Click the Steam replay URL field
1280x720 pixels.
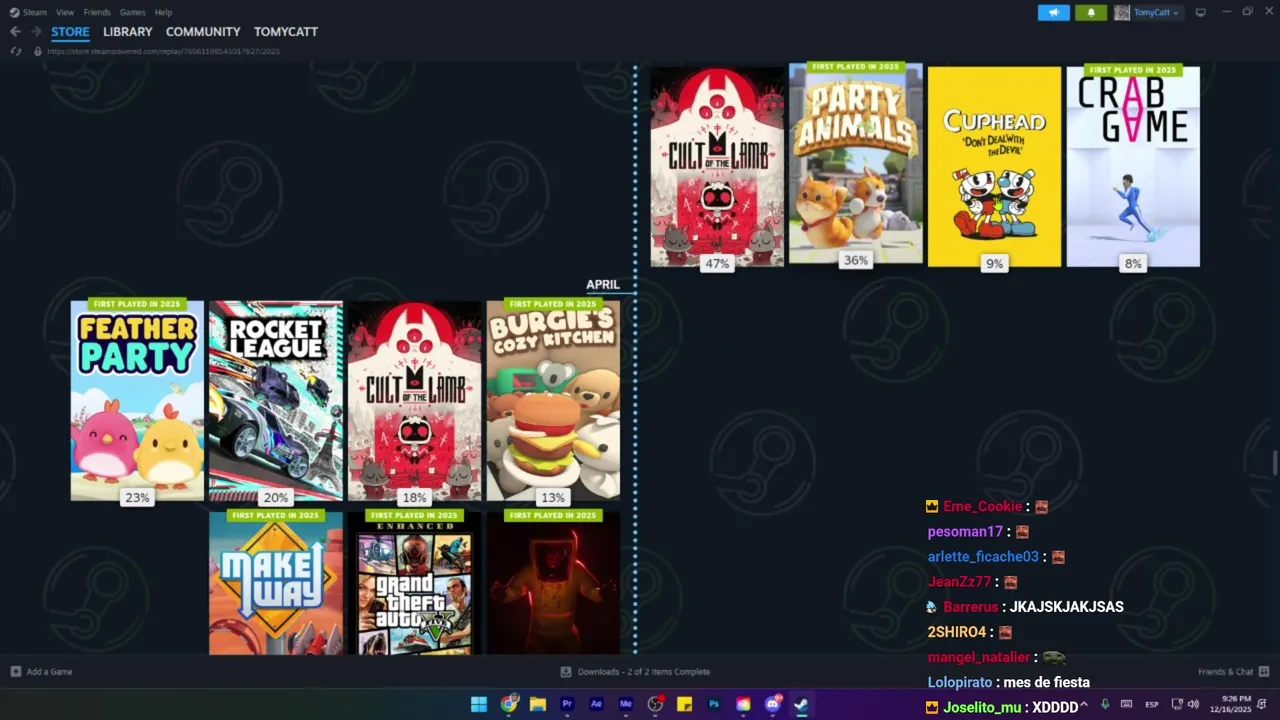point(163,51)
